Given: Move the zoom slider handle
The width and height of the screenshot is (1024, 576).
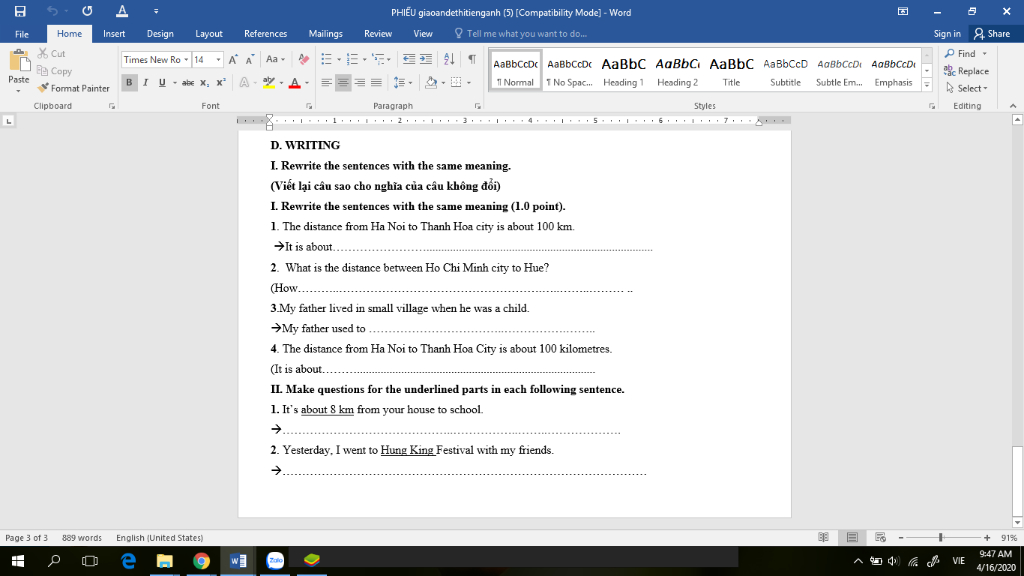Looking at the screenshot, I should click(940, 537).
